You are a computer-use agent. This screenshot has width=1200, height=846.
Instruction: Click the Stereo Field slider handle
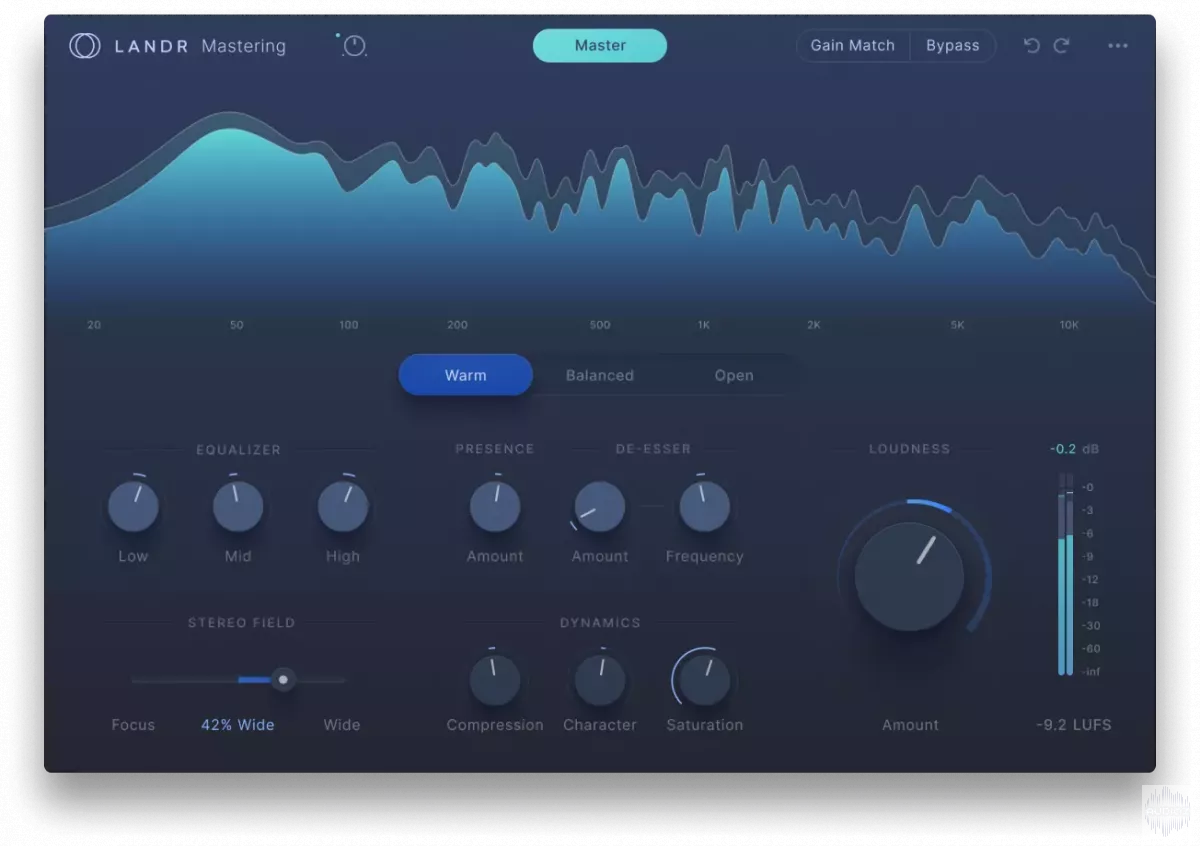[x=283, y=680]
